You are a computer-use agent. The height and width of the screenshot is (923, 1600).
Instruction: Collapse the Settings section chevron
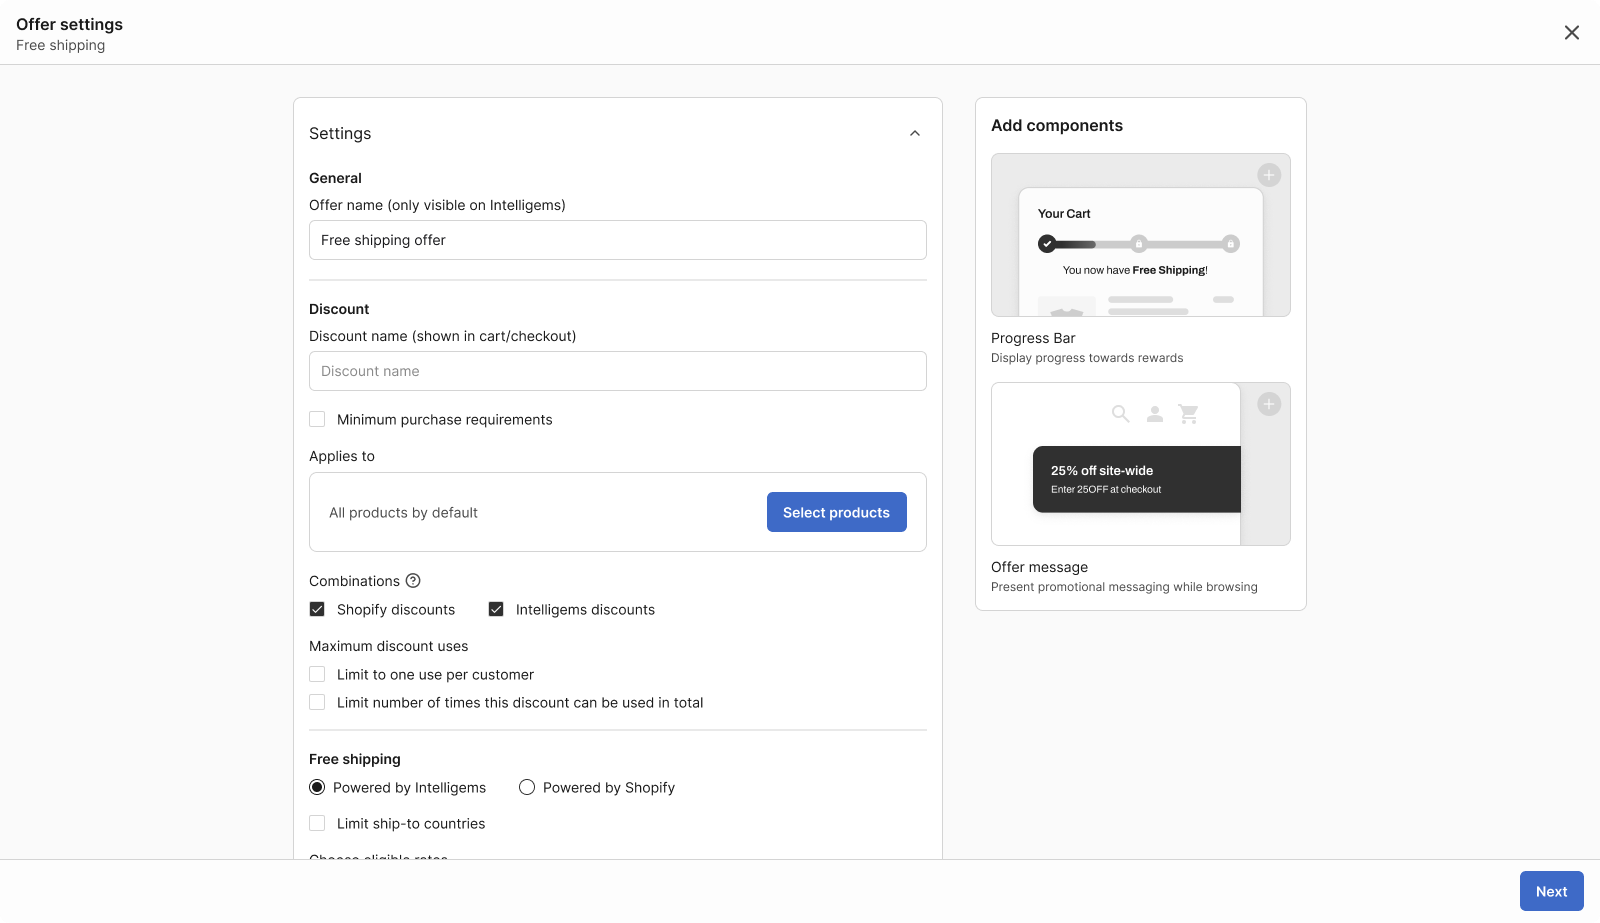tap(915, 134)
